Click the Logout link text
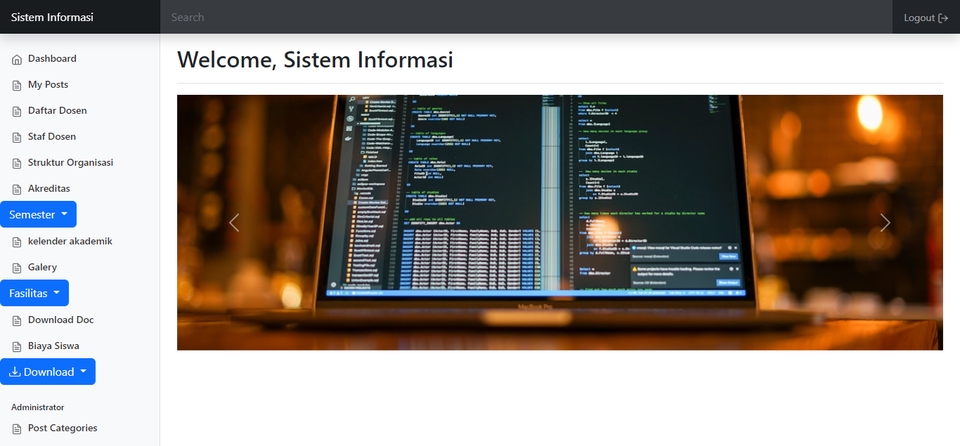Screen dimensions: 960x446 pyautogui.click(x=919, y=18)
